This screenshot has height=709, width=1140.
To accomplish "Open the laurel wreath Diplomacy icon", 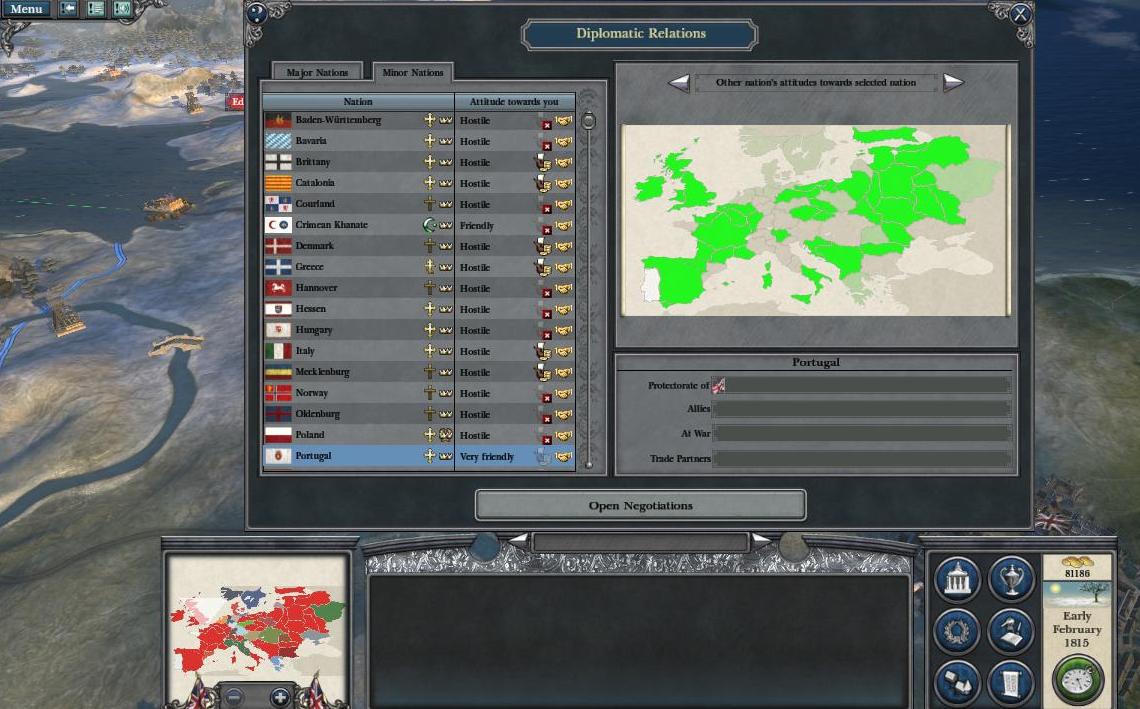I will pyautogui.click(x=957, y=630).
